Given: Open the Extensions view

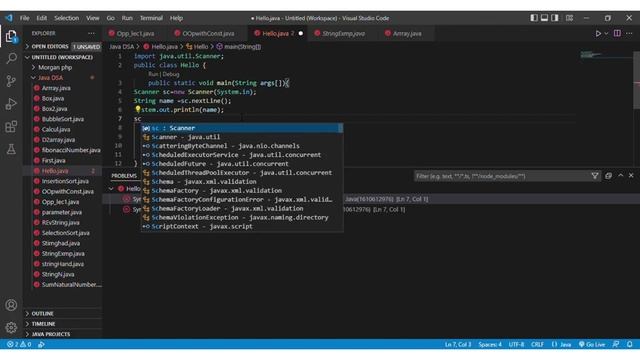Looking at the screenshot, I should (11, 127).
